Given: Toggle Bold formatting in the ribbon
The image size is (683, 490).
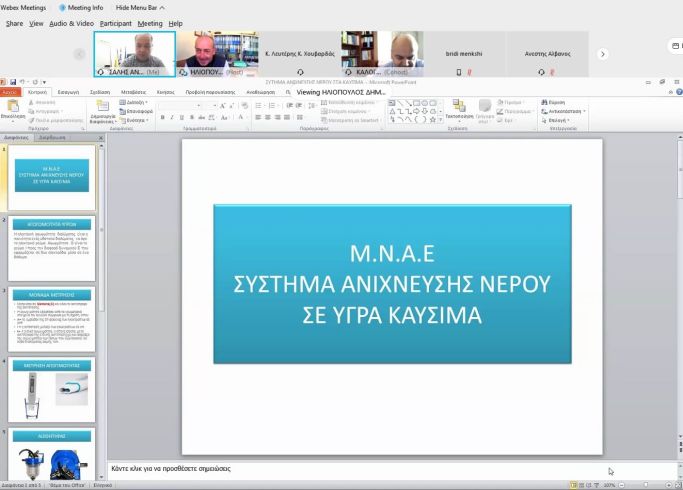Looking at the screenshot, I should [162, 118].
